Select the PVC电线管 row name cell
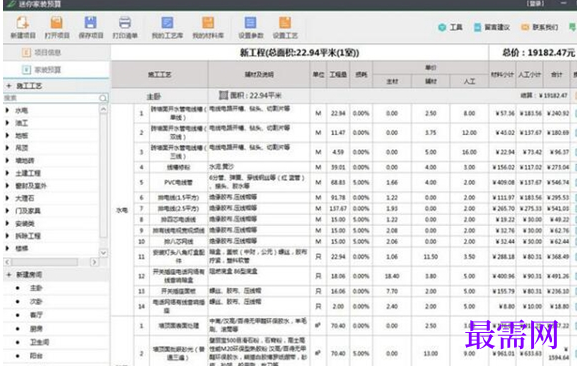The height and width of the screenshot is (366, 577). [178, 182]
